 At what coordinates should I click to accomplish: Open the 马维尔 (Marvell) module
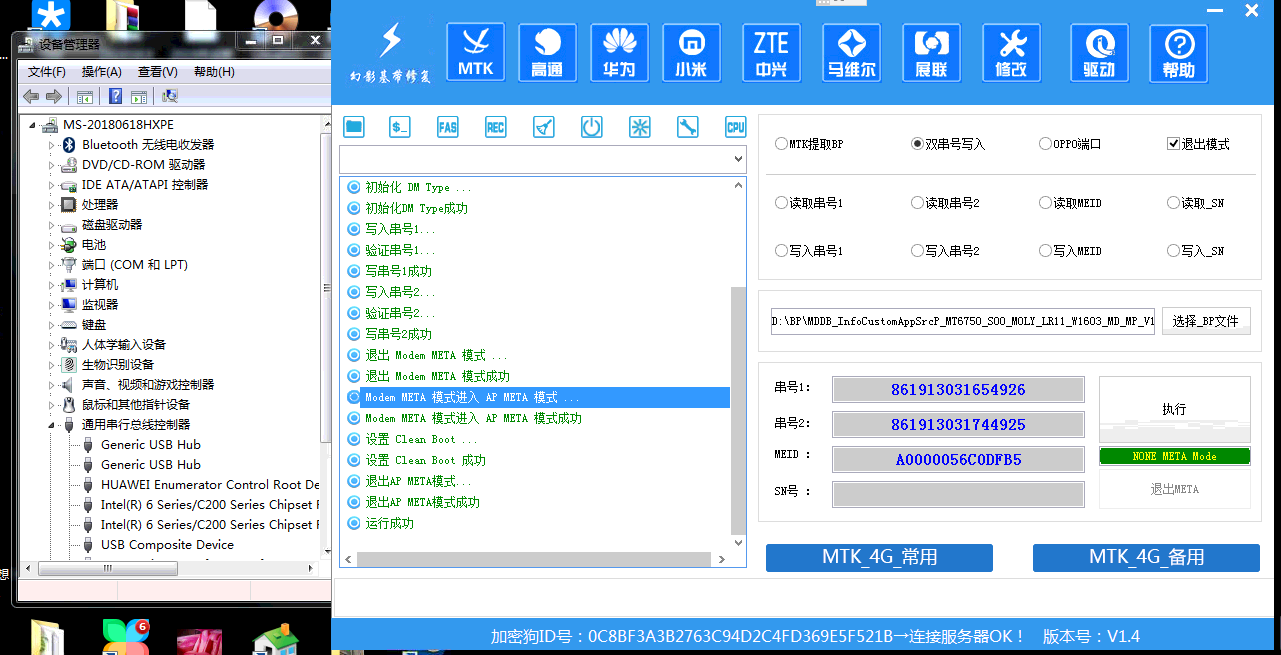pos(851,52)
